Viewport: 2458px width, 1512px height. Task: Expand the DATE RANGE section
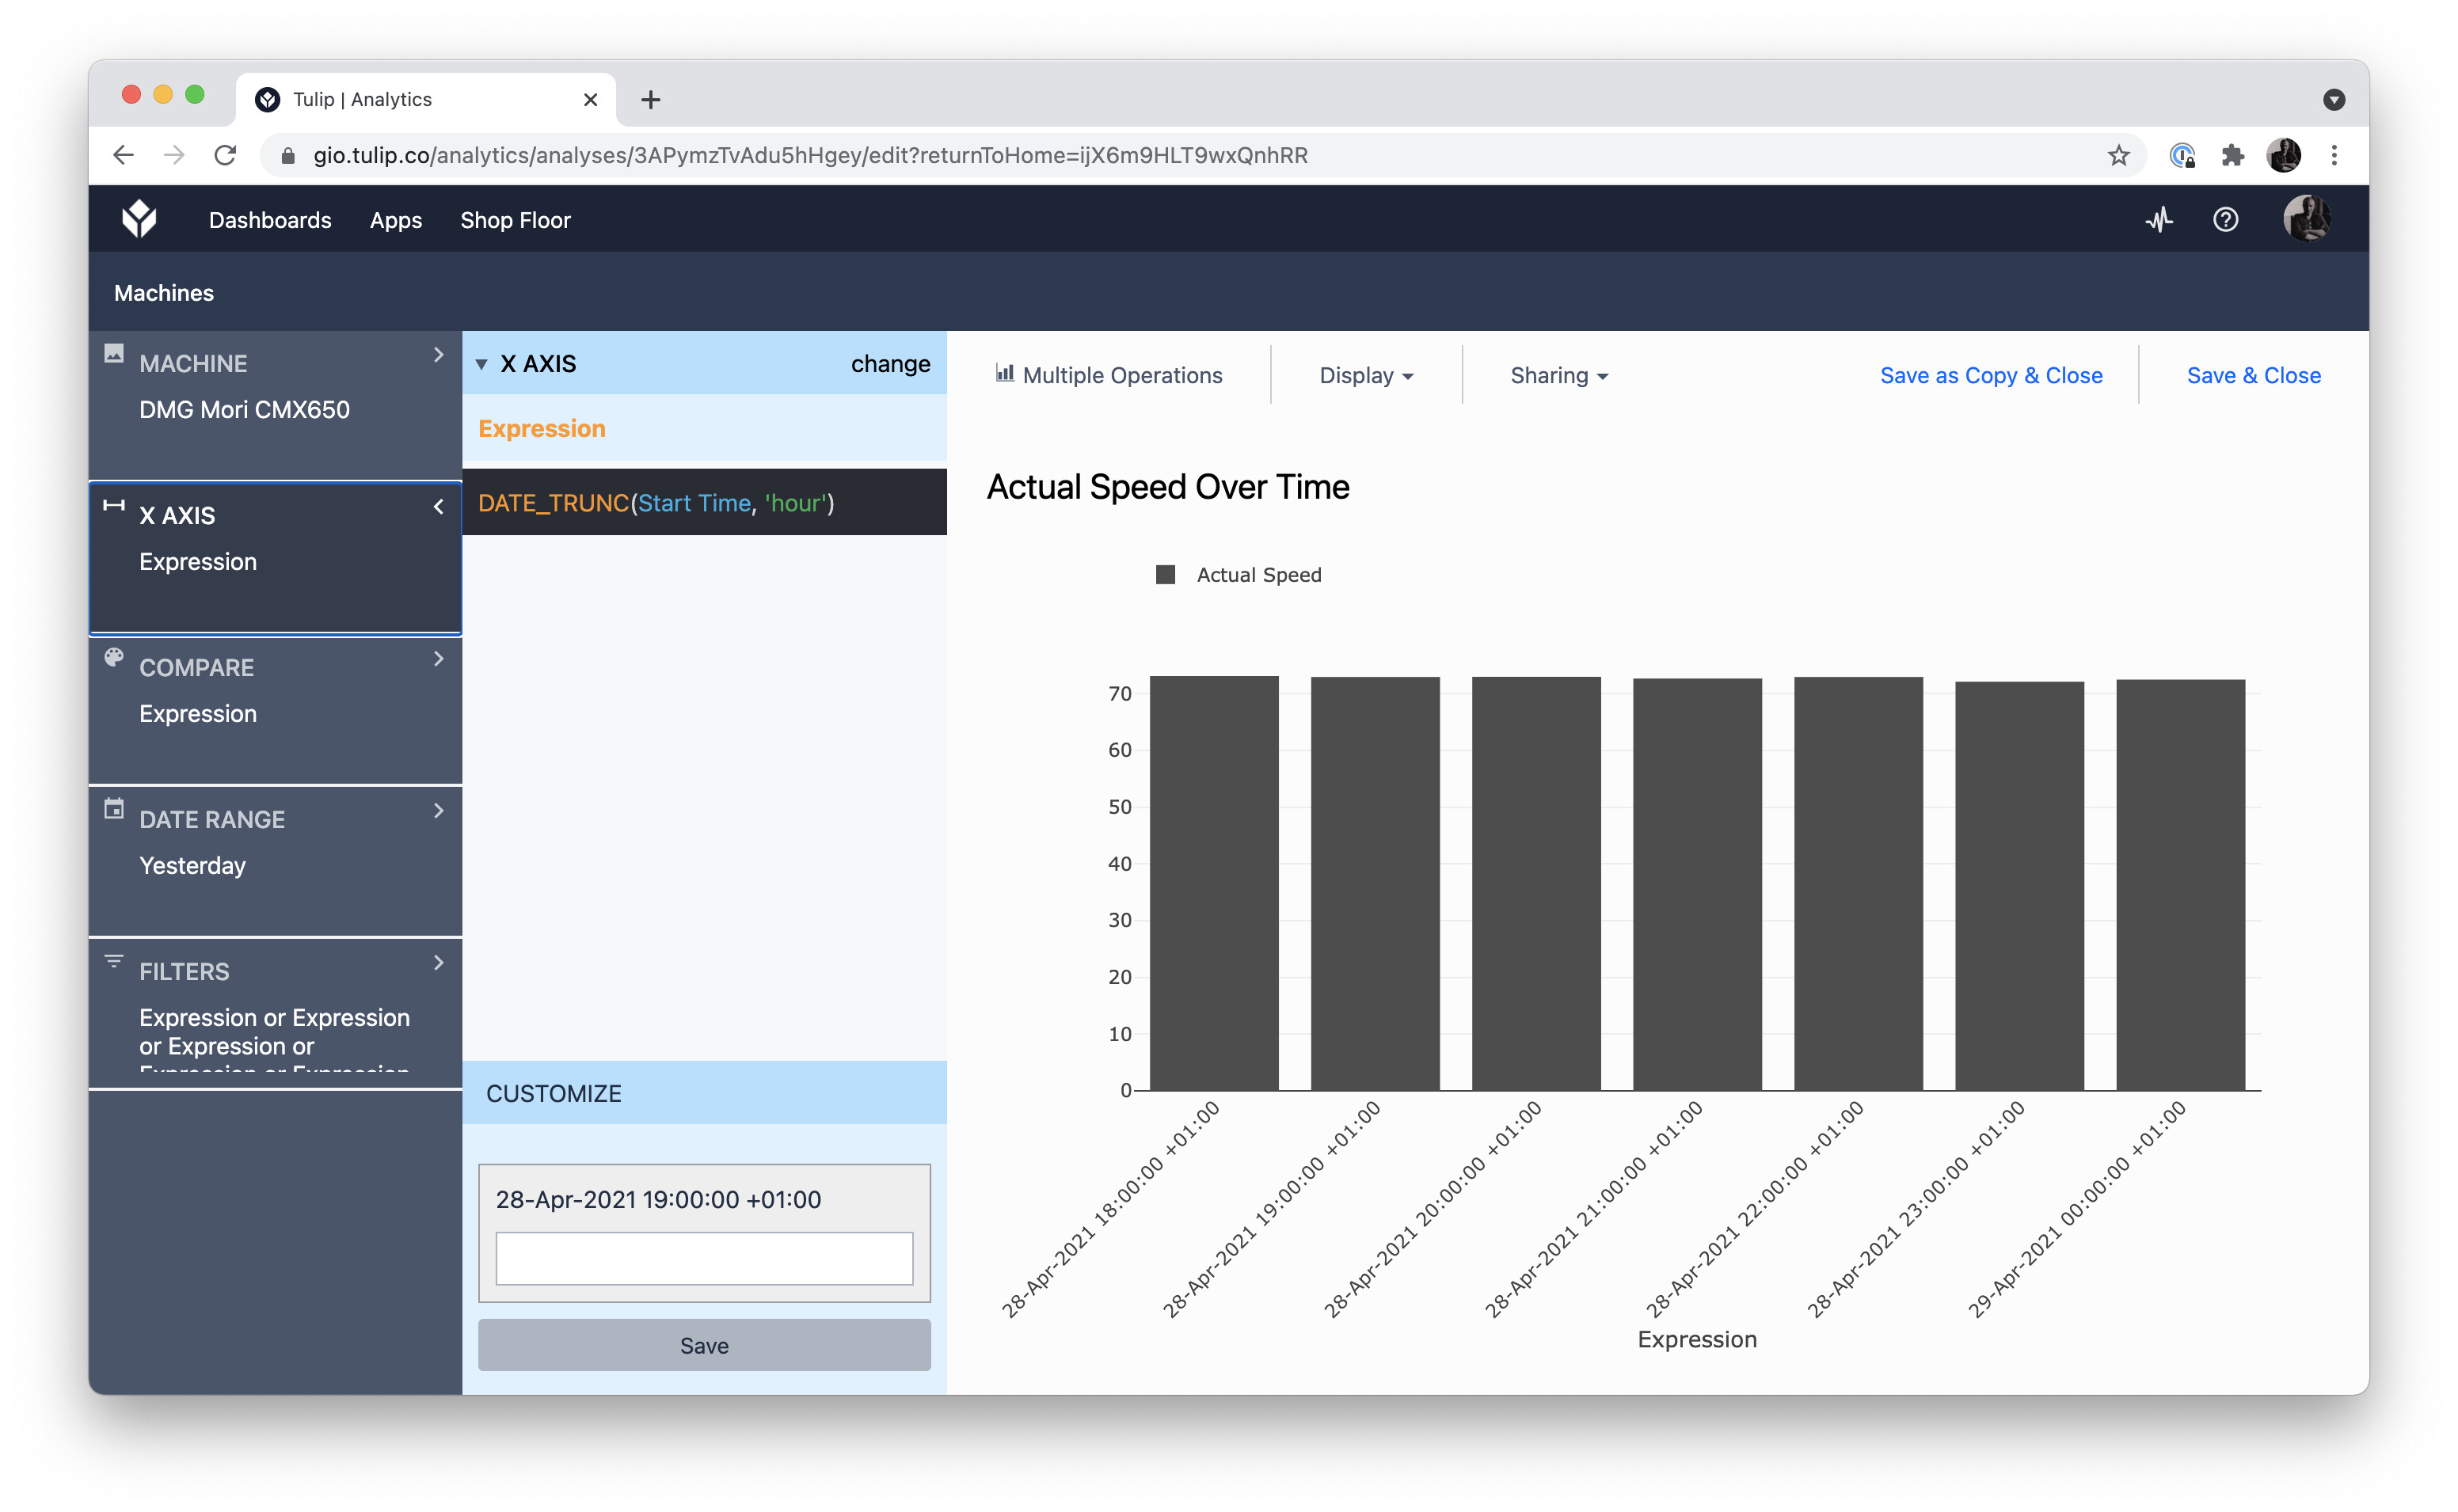tap(438, 811)
